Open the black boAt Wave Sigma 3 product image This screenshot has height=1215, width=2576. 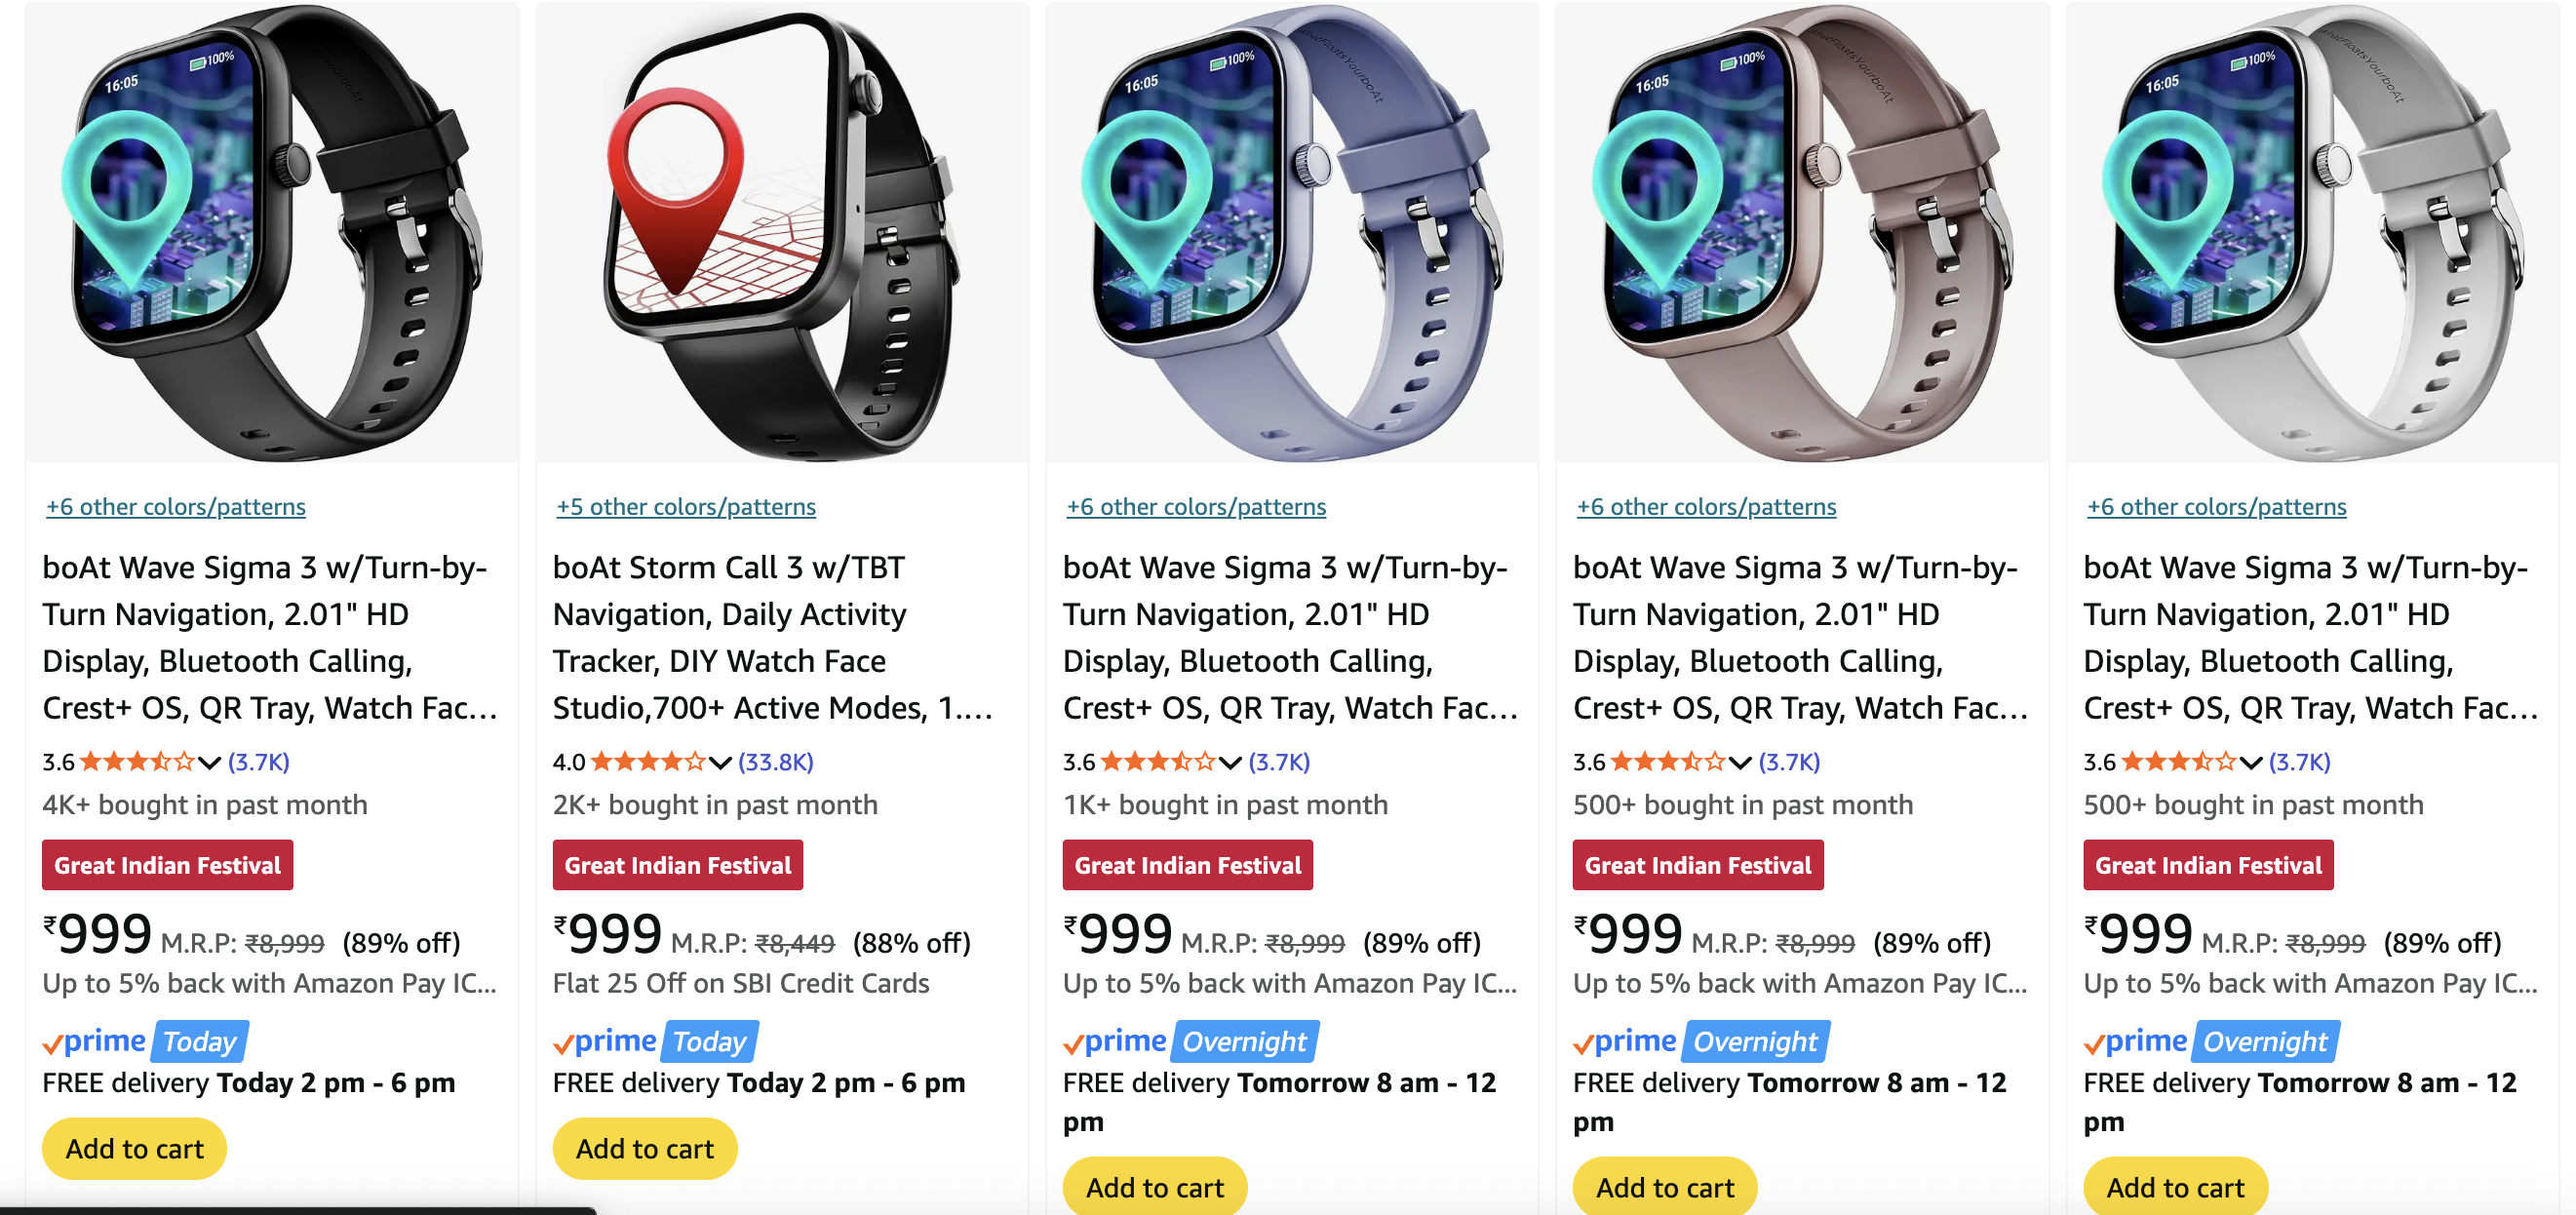pyautogui.click(x=271, y=232)
